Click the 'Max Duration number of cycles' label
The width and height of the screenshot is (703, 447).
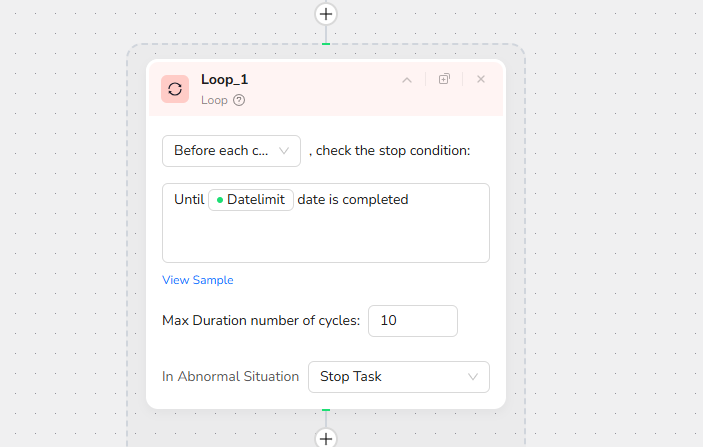260,321
